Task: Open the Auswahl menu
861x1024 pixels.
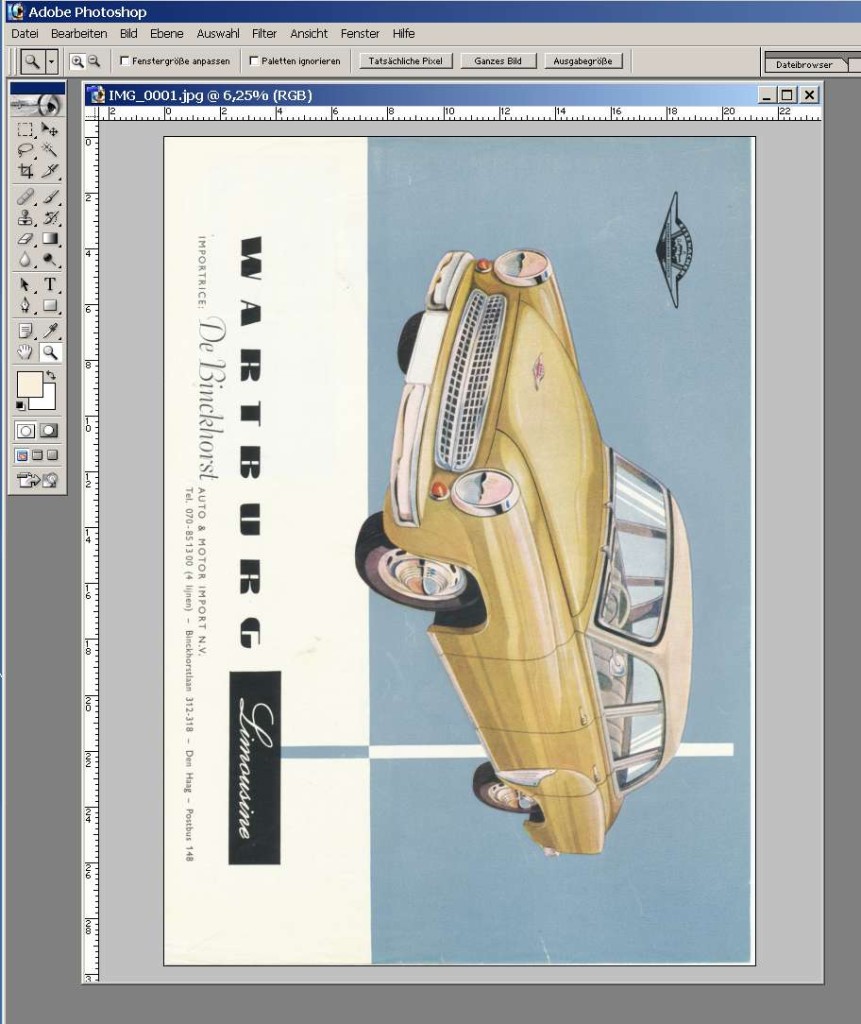Action: click(218, 33)
